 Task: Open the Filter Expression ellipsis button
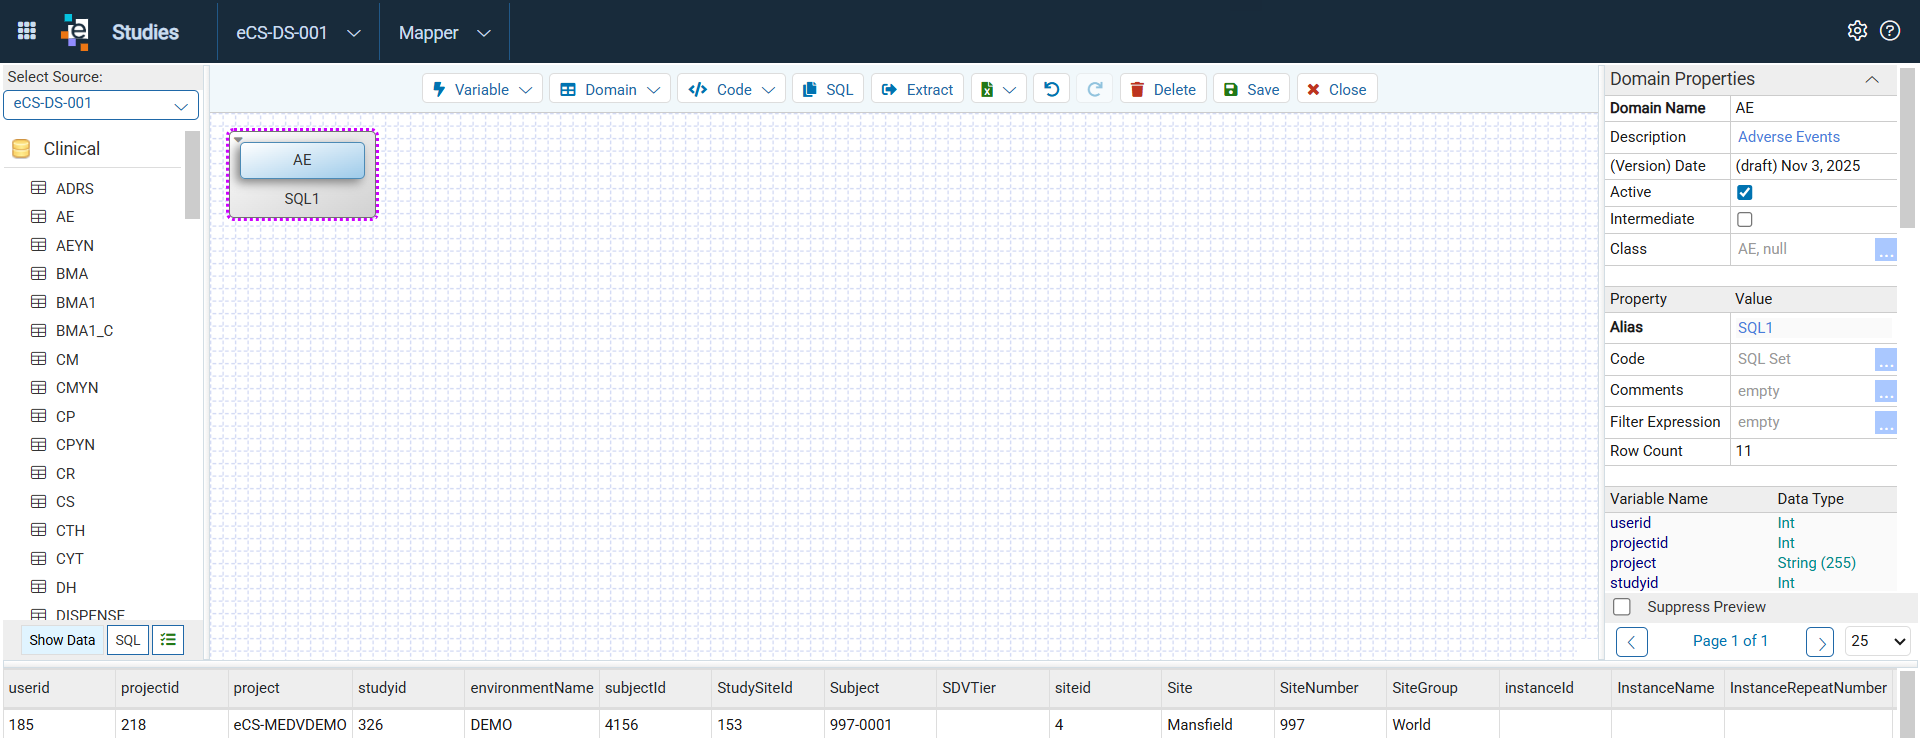[x=1885, y=423]
